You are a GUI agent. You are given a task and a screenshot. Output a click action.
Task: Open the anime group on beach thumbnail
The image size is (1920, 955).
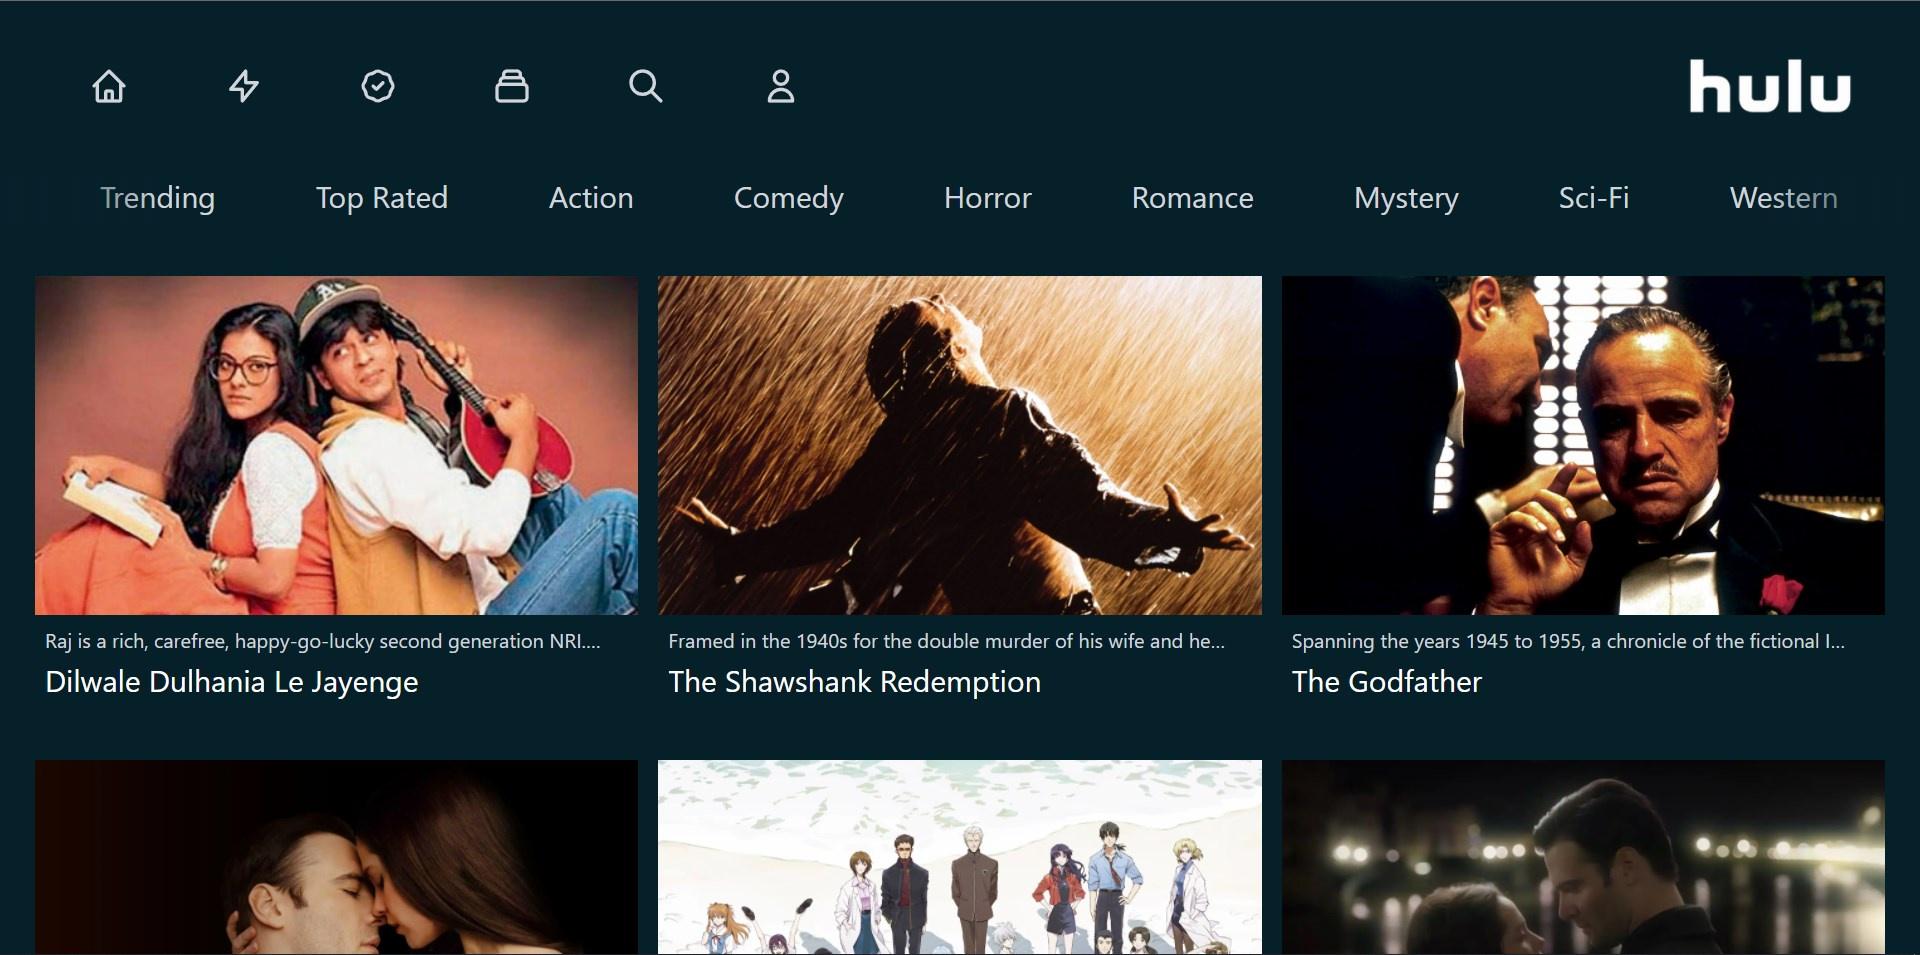point(960,857)
